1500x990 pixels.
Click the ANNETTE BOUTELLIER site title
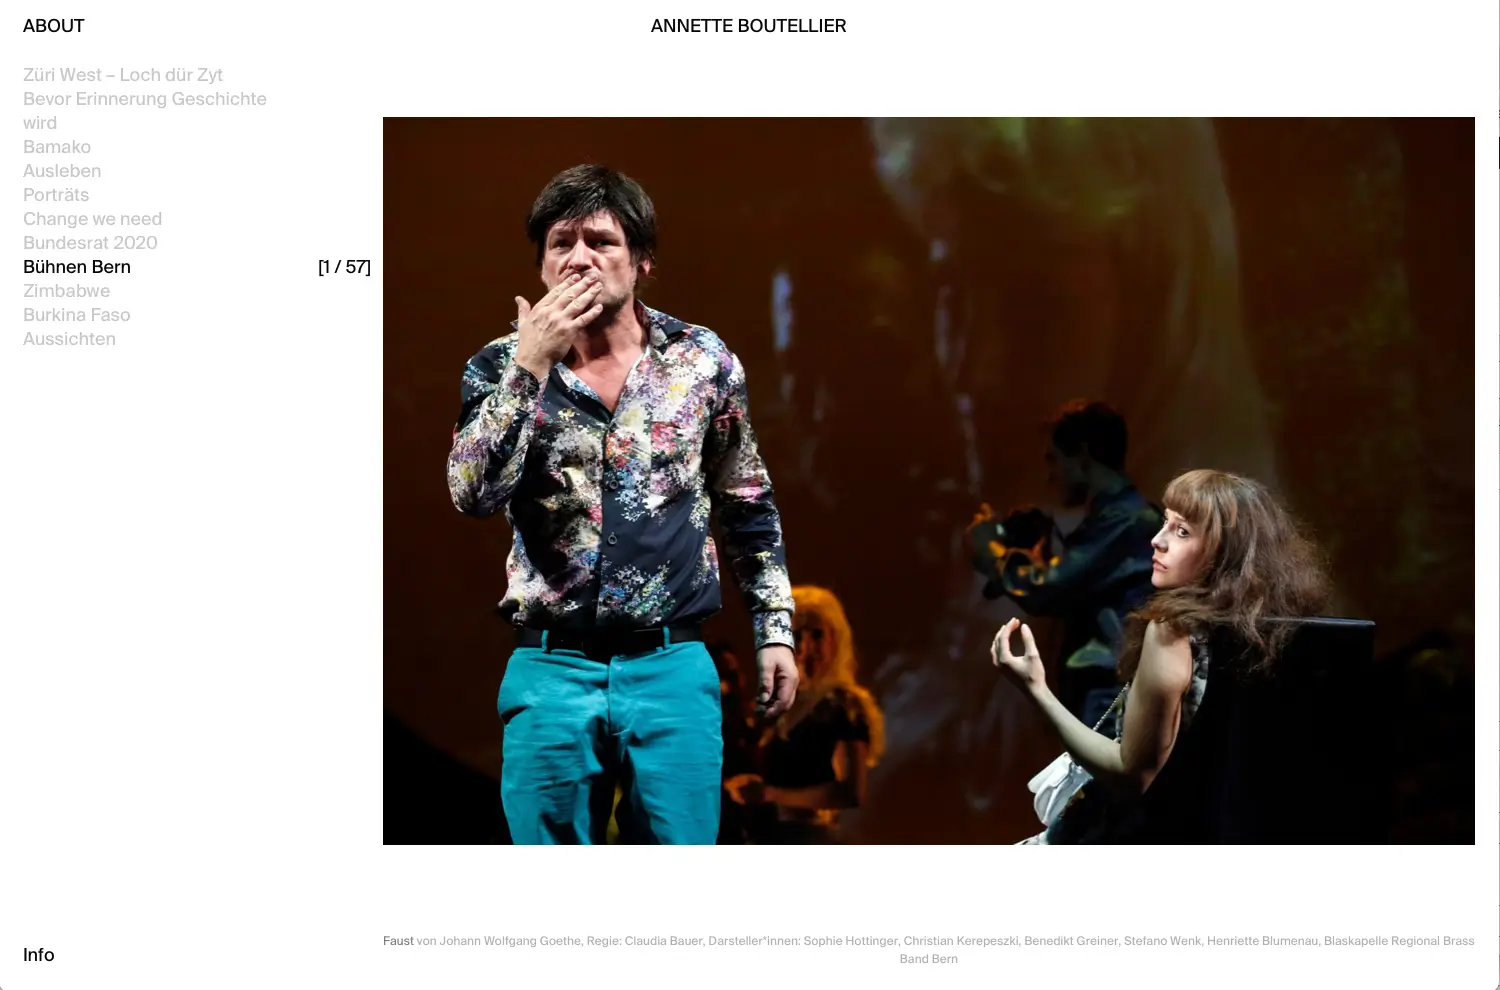tap(748, 26)
